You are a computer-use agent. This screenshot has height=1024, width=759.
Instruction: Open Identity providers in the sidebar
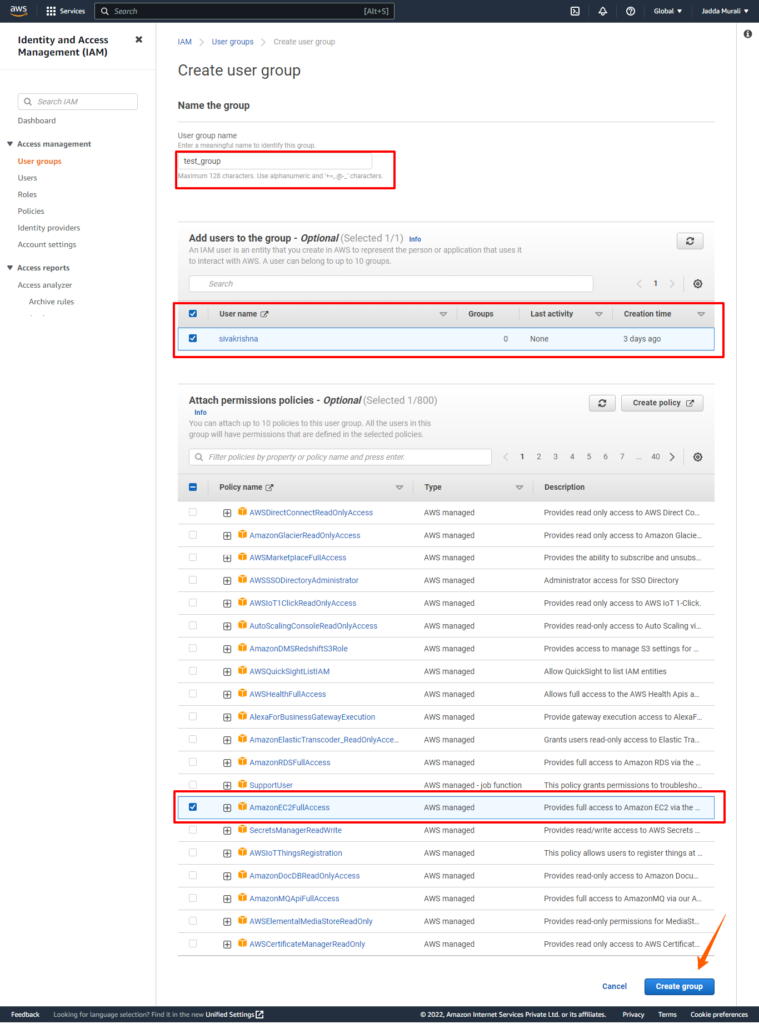[x=49, y=228]
